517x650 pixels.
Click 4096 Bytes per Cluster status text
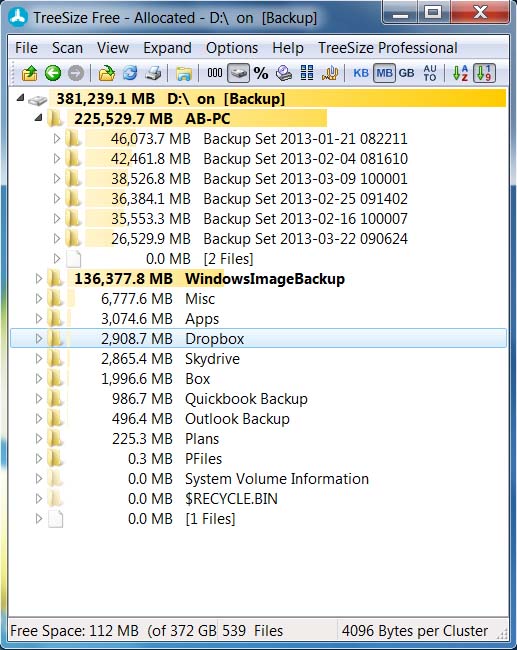415,631
